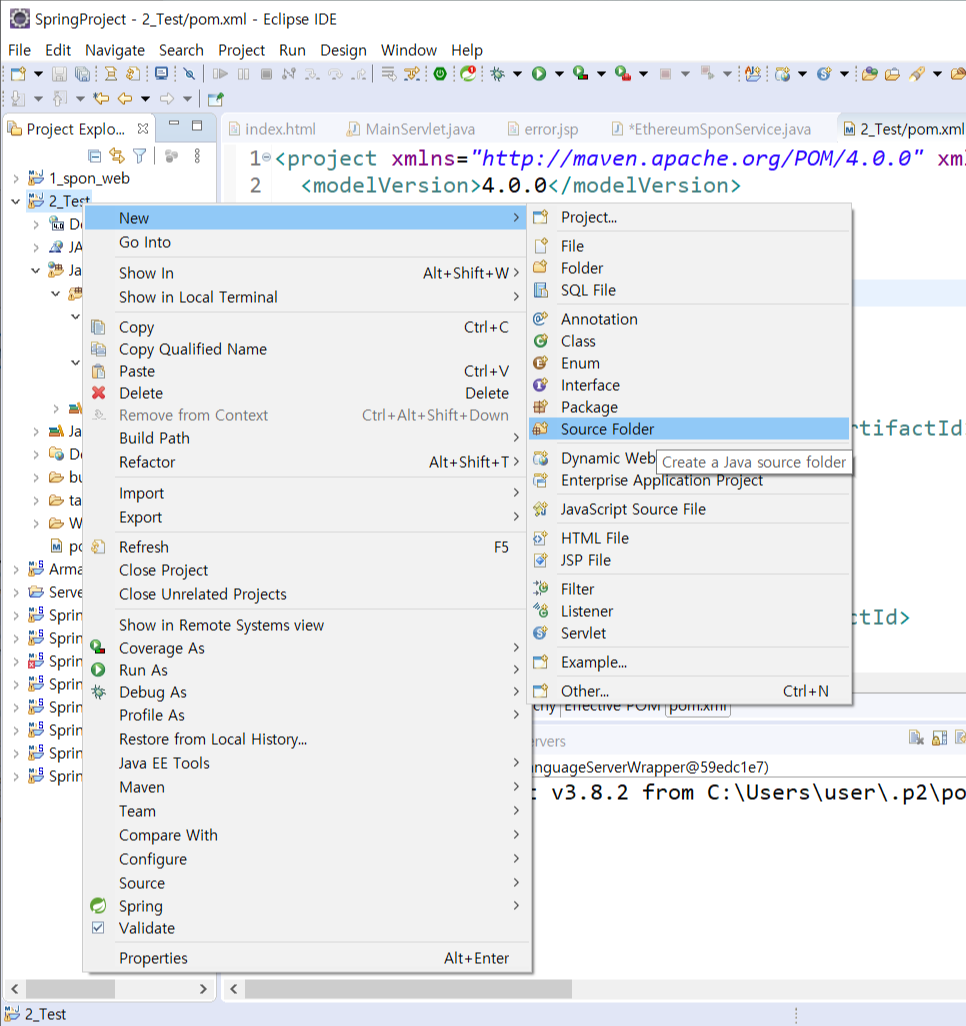This screenshot has width=966, height=1026.
Task: Click the green Run play icon
Action: (539, 74)
